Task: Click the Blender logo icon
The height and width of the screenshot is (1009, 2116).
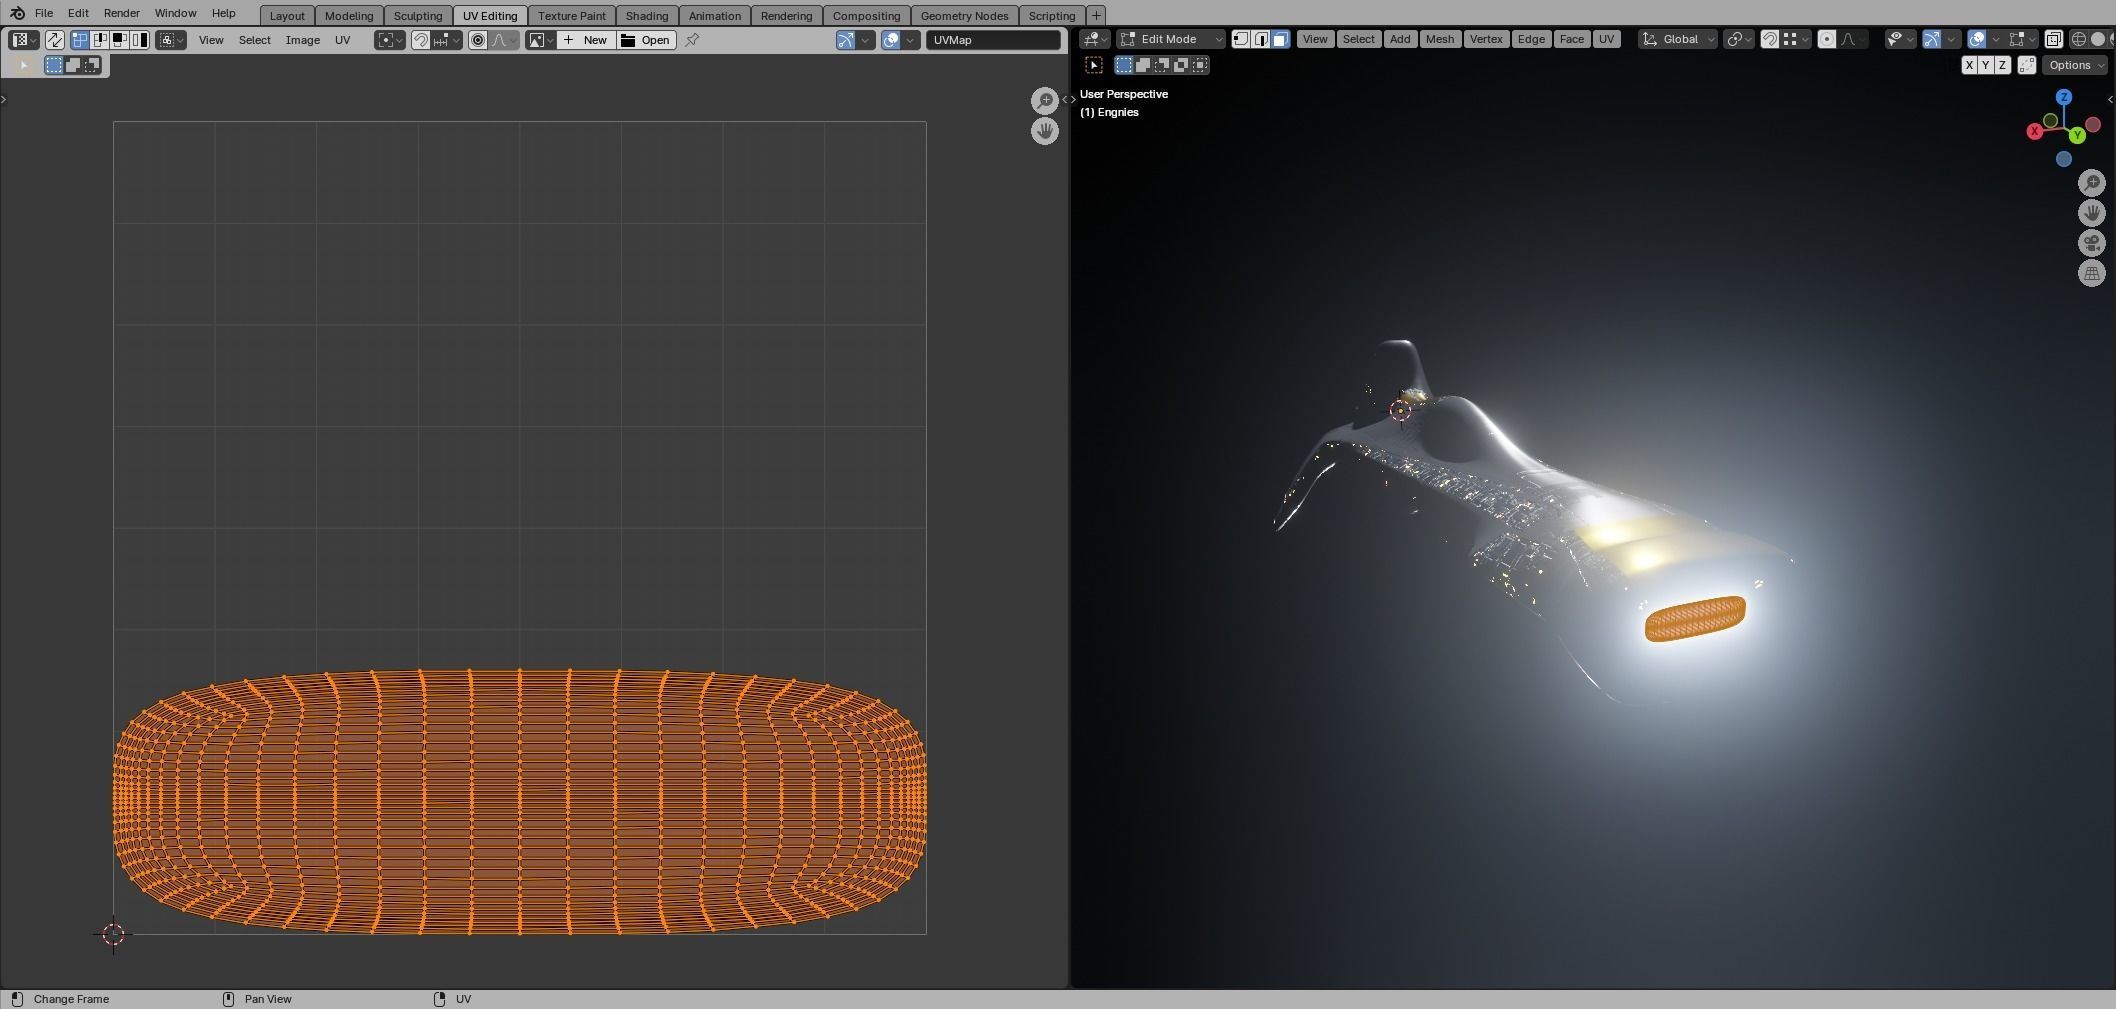Action: [17, 13]
